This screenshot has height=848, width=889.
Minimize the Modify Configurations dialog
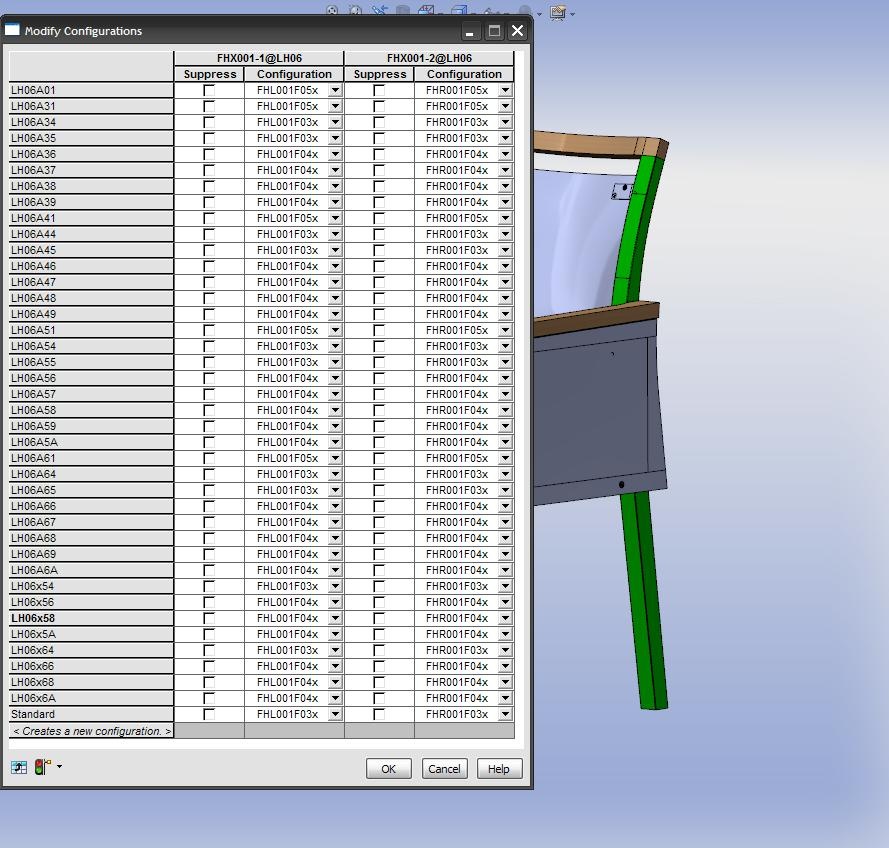[x=469, y=31]
